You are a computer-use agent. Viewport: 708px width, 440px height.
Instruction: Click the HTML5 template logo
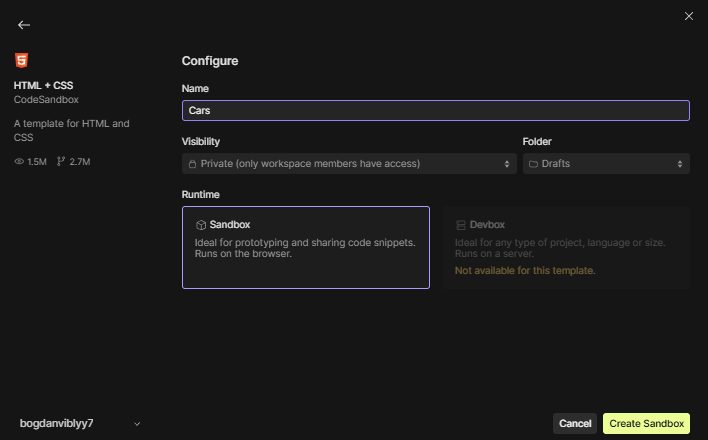point(22,61)
